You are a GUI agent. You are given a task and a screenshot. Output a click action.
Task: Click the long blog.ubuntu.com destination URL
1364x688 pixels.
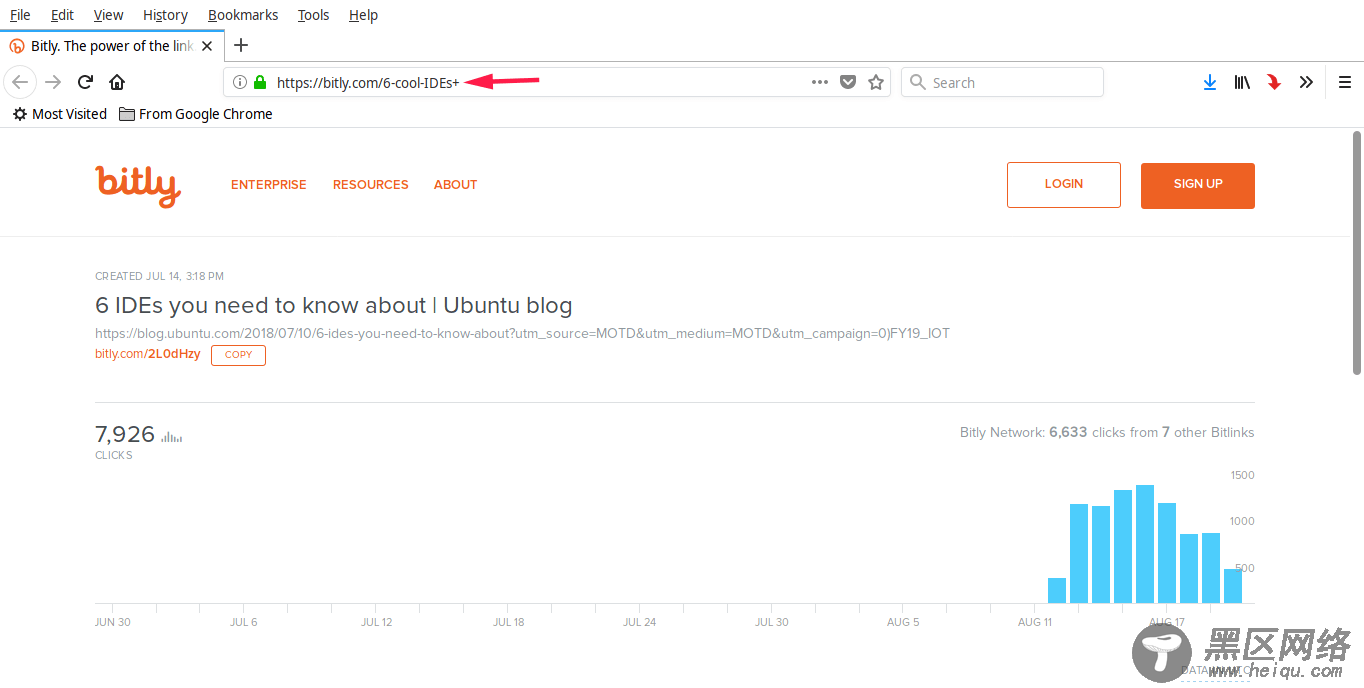[x=522, y=333]
